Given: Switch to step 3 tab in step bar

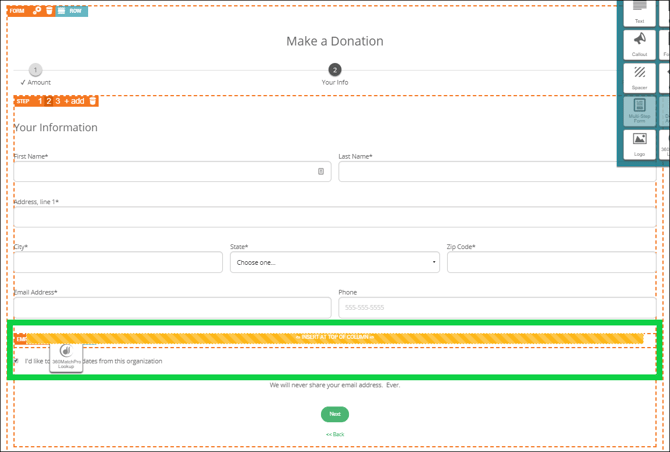Looking at the screenshot, I should [58, 101].
